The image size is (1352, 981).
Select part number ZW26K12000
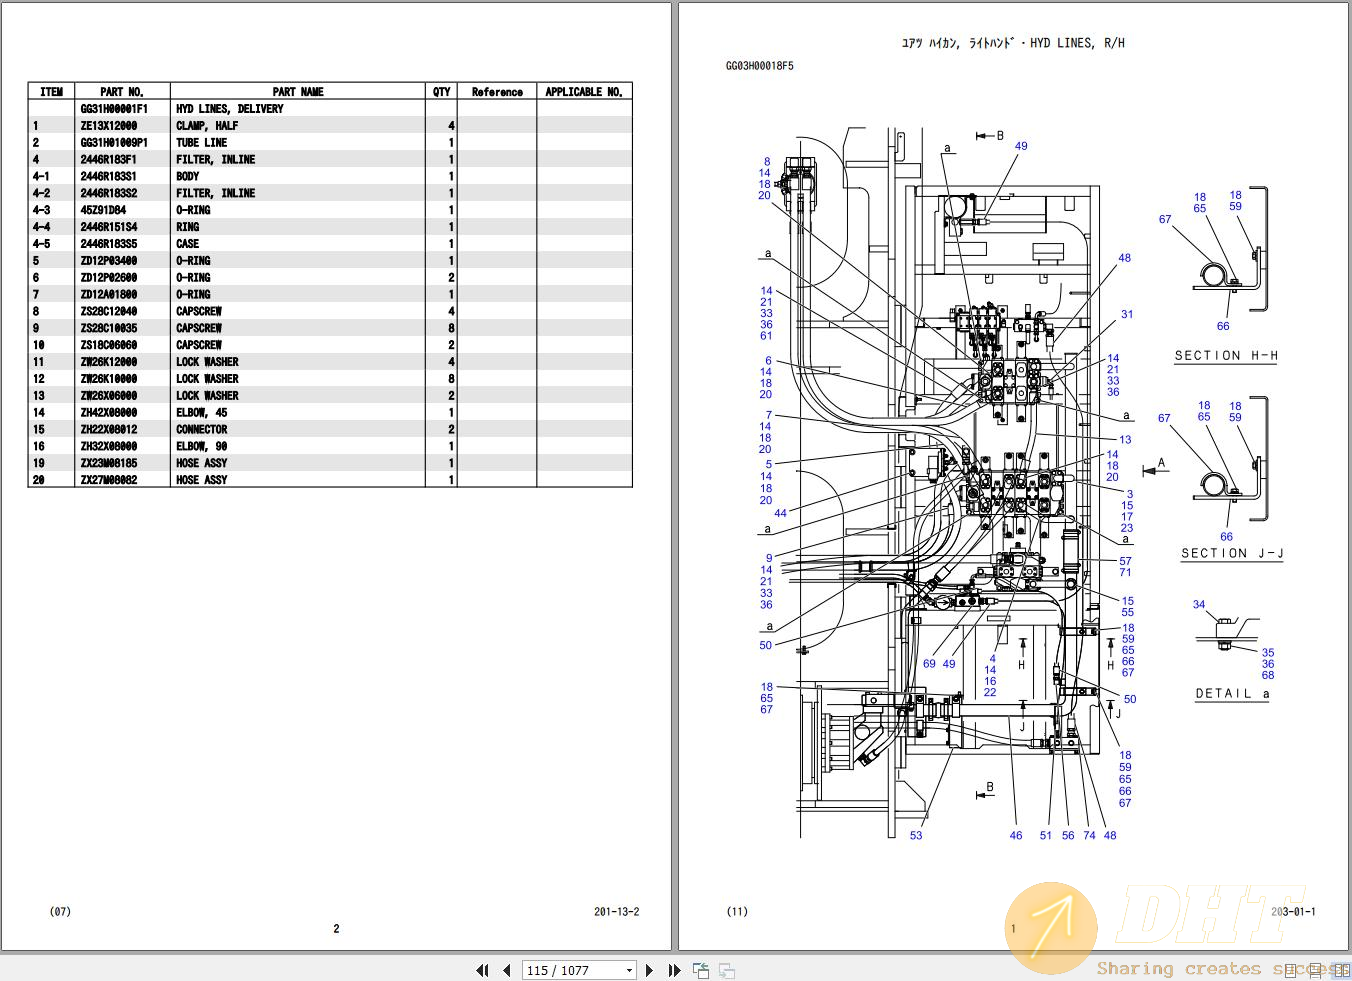point(109,363)
